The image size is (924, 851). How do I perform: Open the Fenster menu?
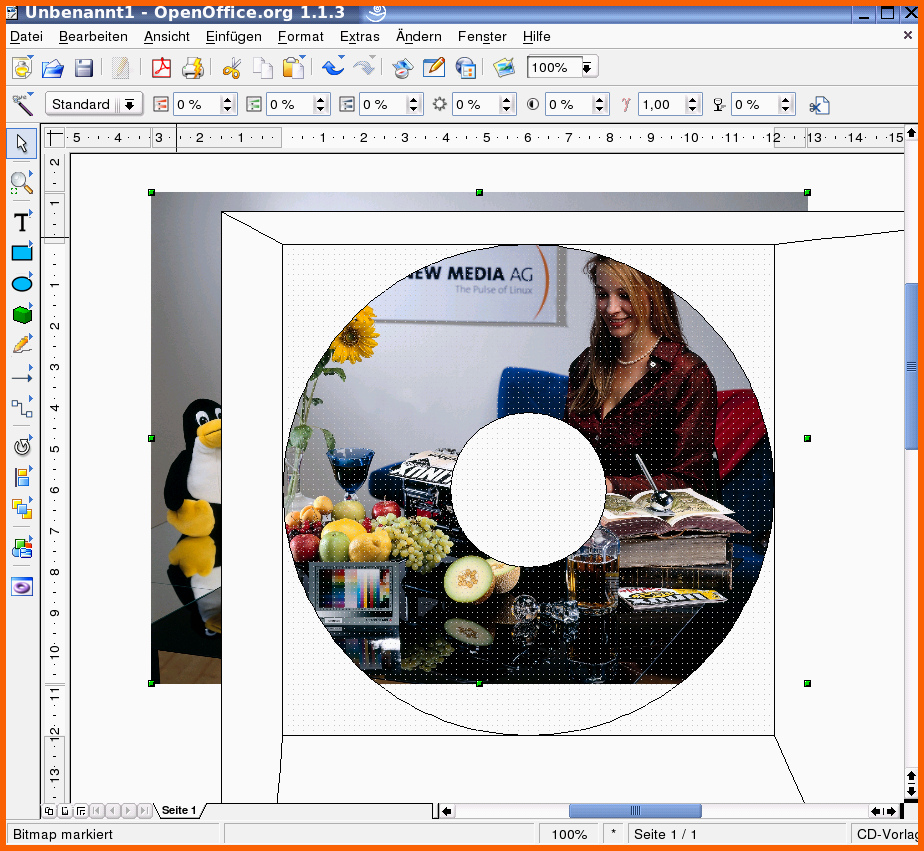482,37
